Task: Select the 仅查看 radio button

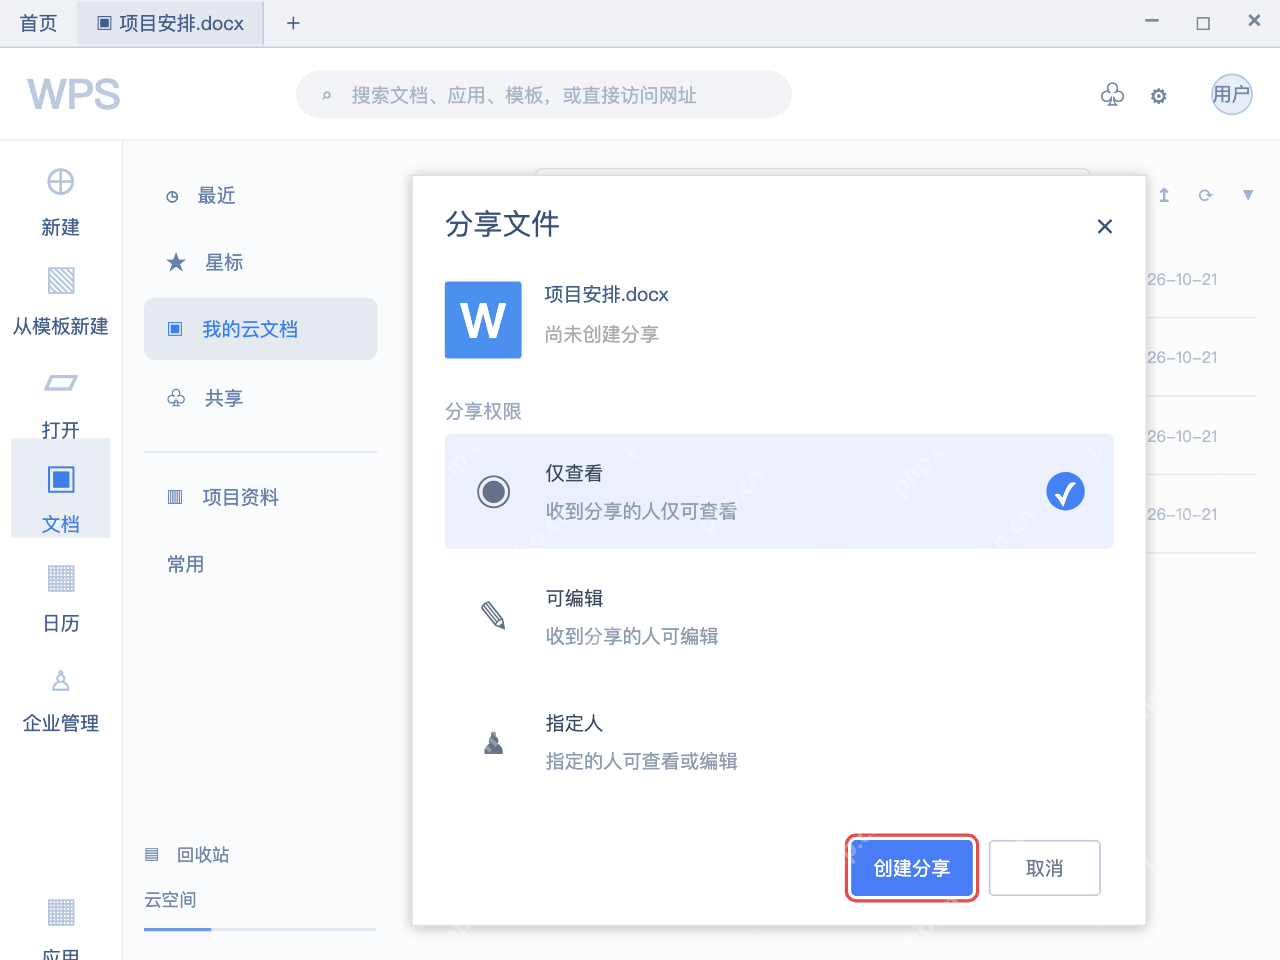Action: (x=493, y=491)
